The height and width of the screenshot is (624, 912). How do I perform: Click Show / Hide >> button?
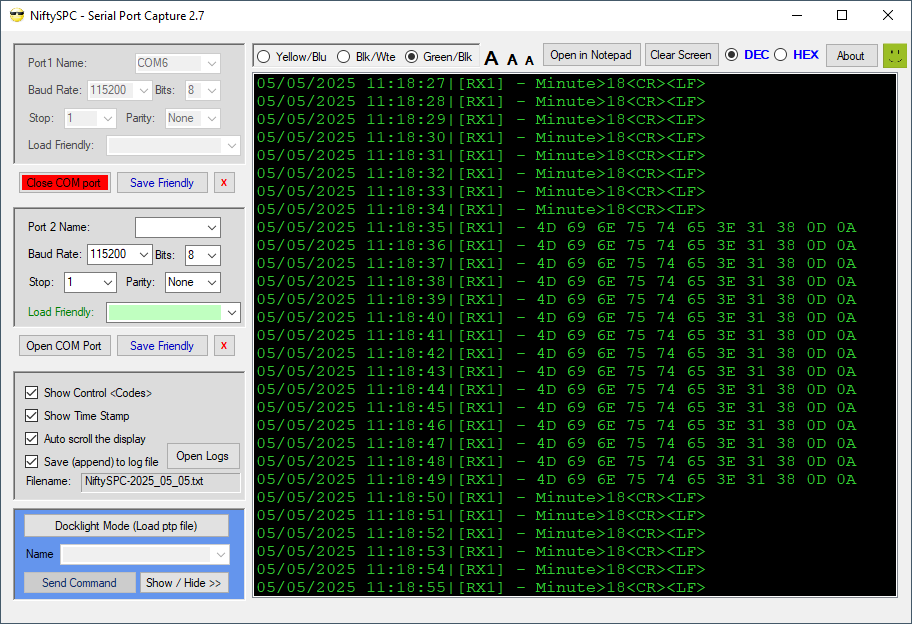click(184, 583)
